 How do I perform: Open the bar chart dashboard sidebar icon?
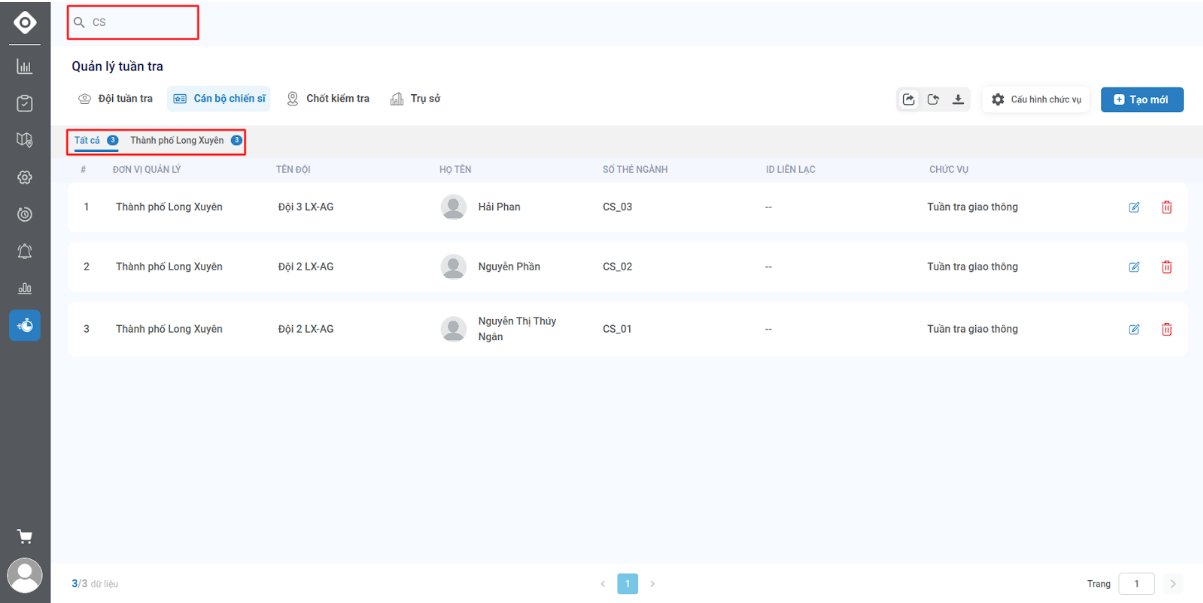25,67
